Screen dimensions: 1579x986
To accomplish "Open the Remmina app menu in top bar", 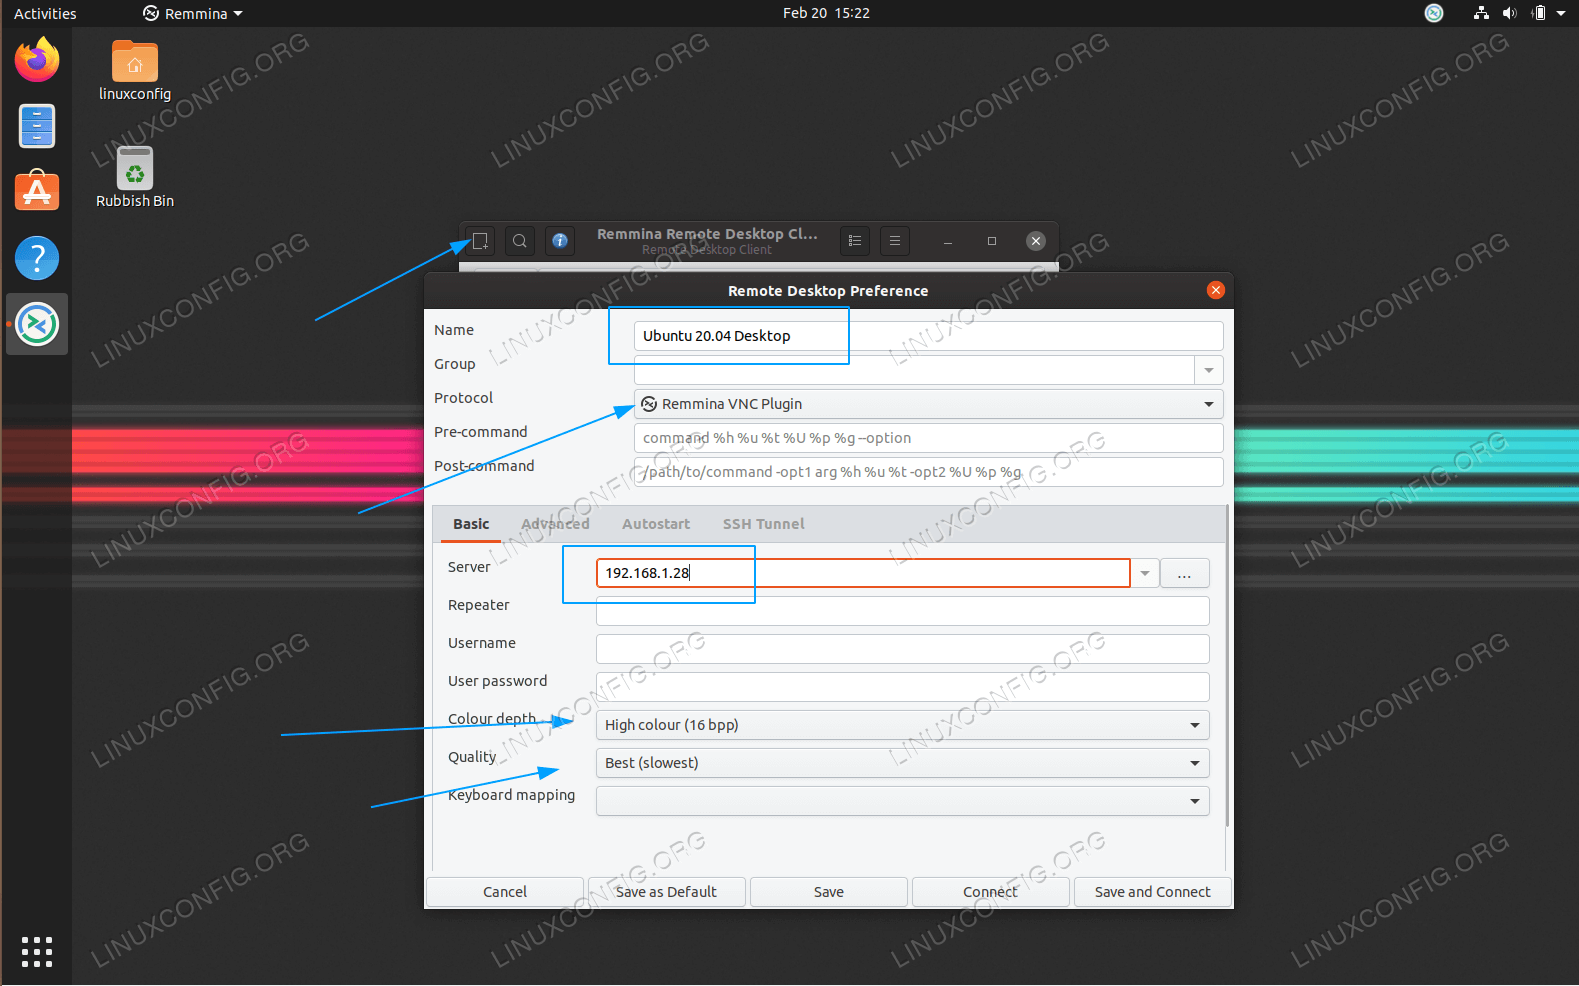I will point(193,13).
